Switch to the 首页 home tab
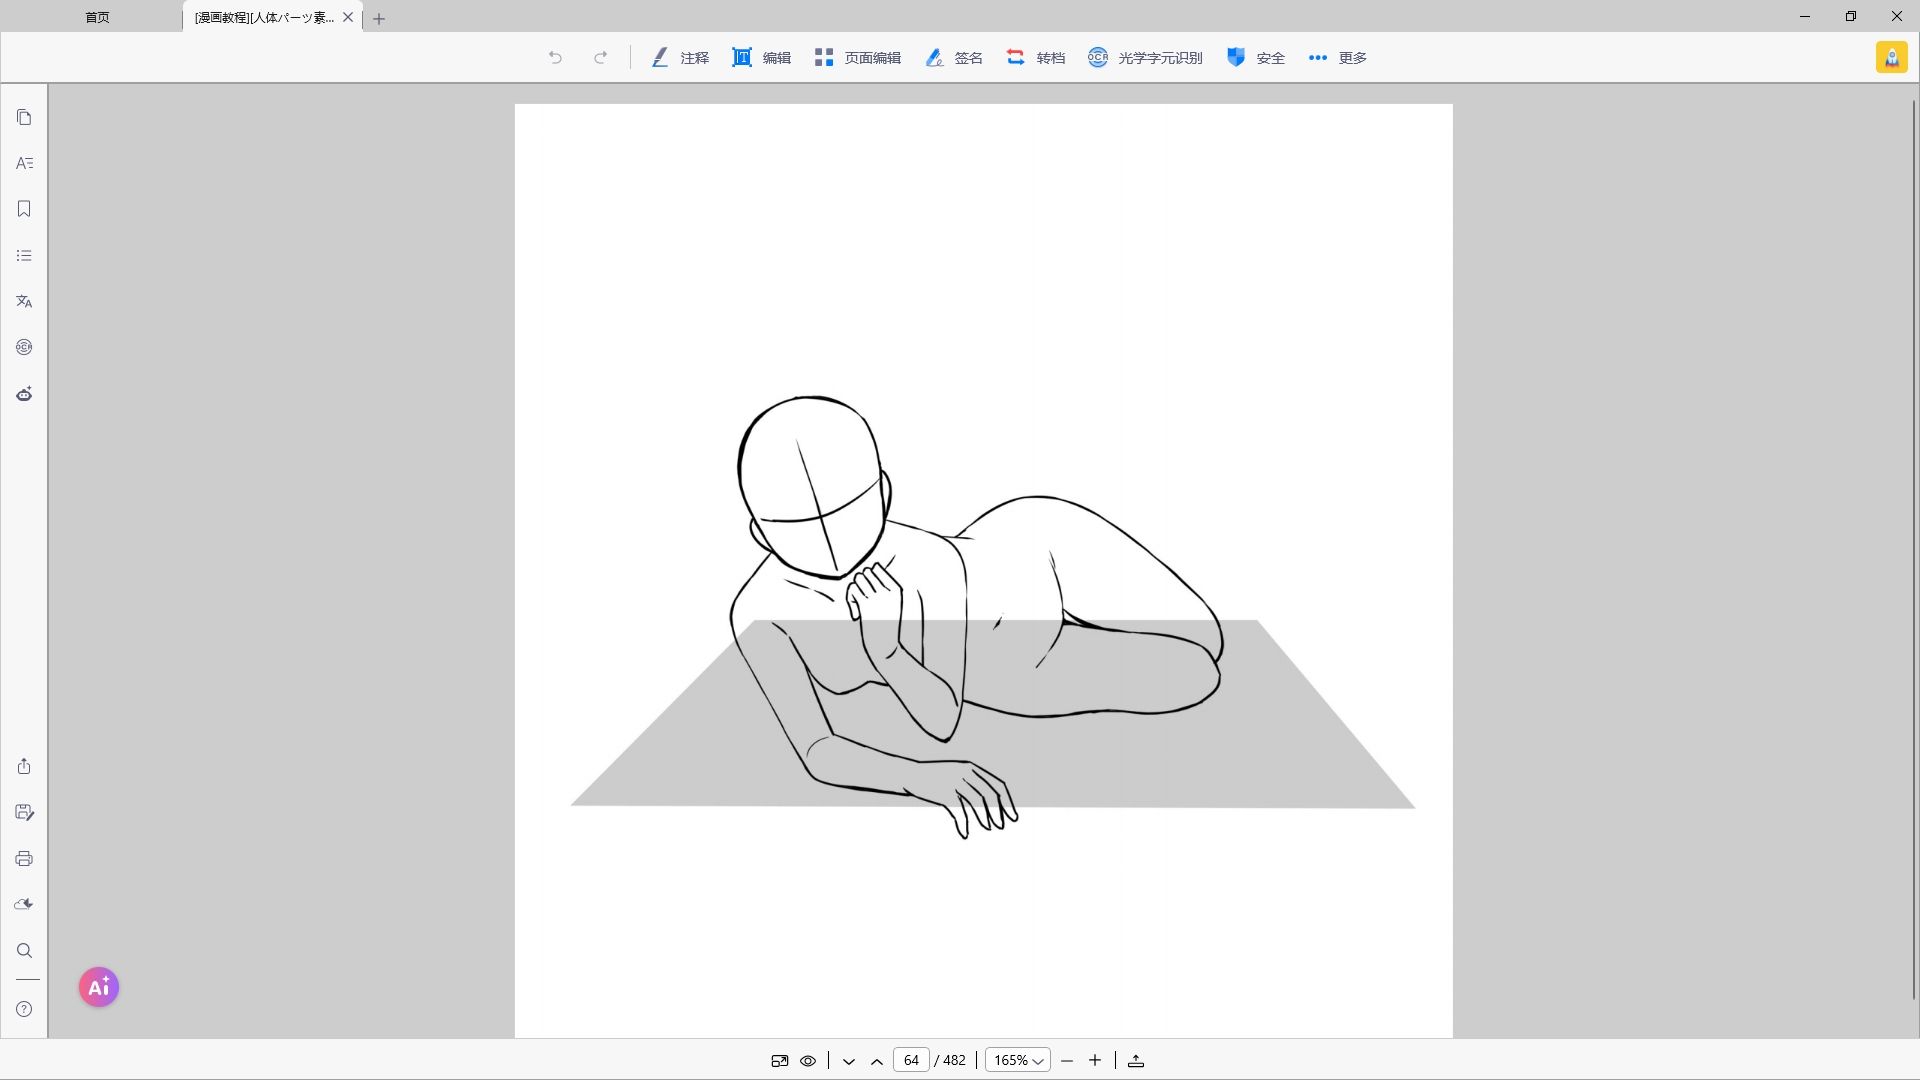1920x1080 pixels. click(x=97, y=17)
